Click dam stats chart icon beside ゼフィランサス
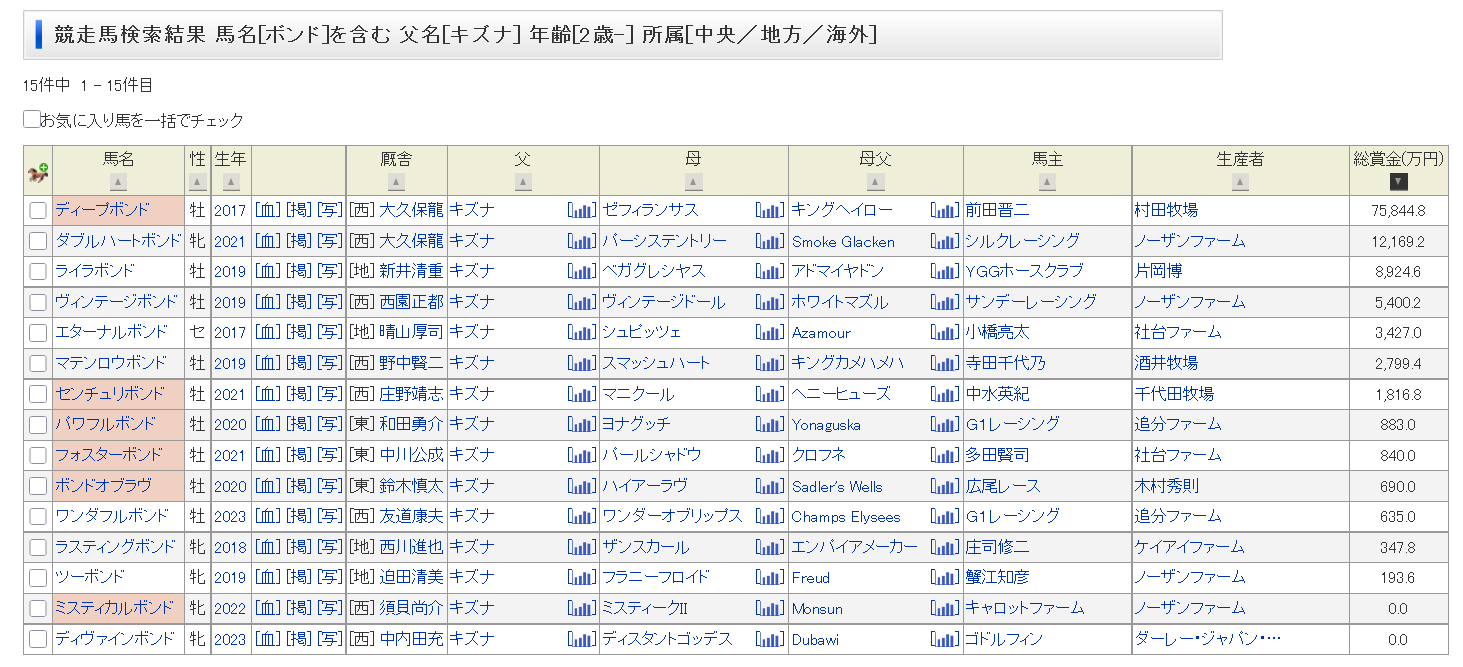The image size is (1463, 667). tap(769, 210)
